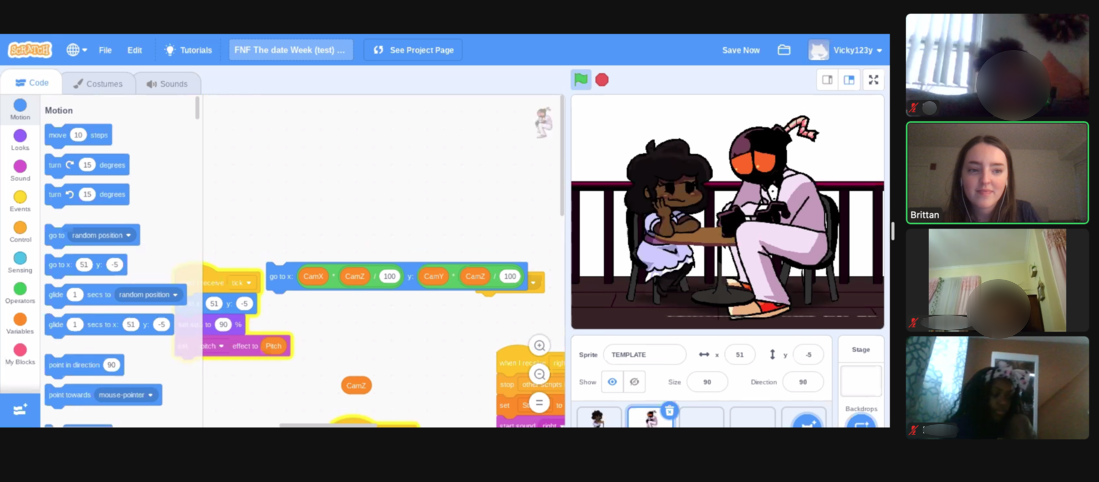Viewport: 1099px width, 482px height.
Task: Click the green flag to run
Action: click(x=581, y=80)
